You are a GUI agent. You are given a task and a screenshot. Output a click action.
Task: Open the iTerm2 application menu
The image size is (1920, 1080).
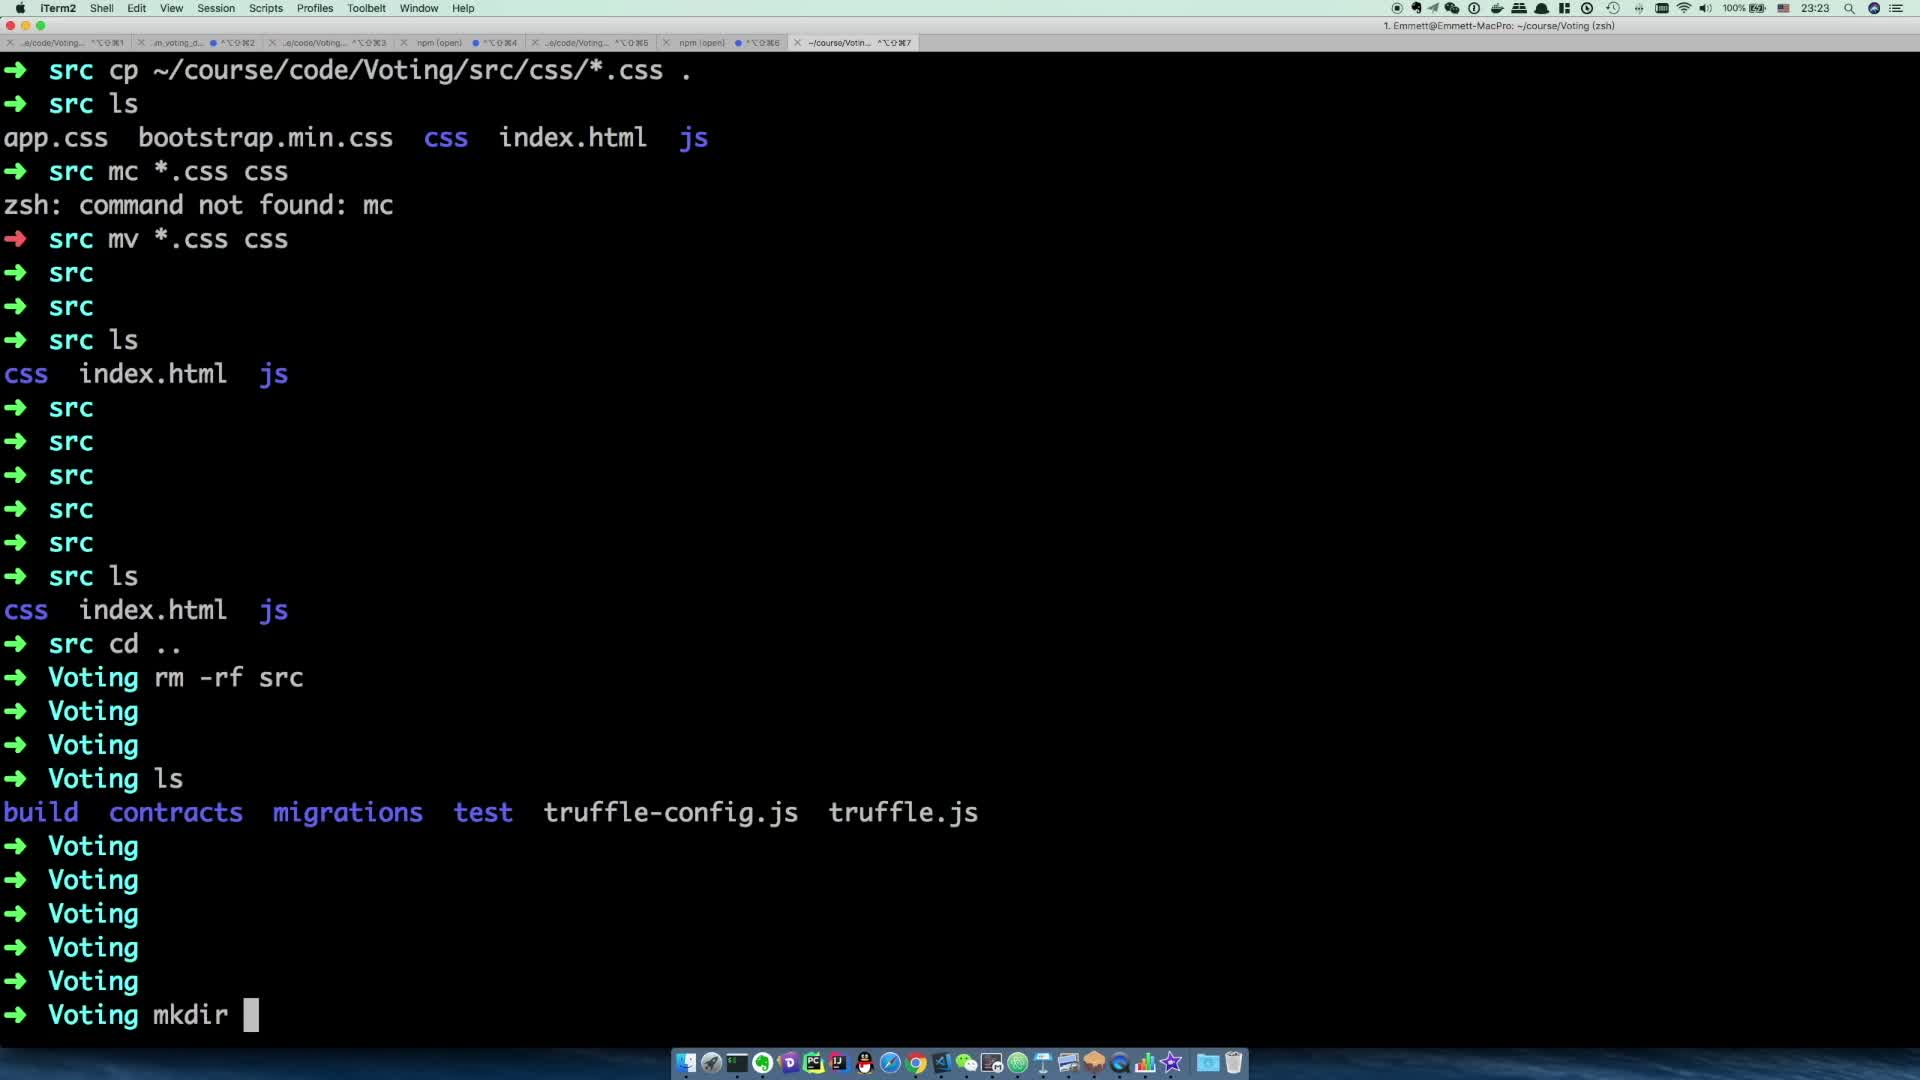coord(58,8)
